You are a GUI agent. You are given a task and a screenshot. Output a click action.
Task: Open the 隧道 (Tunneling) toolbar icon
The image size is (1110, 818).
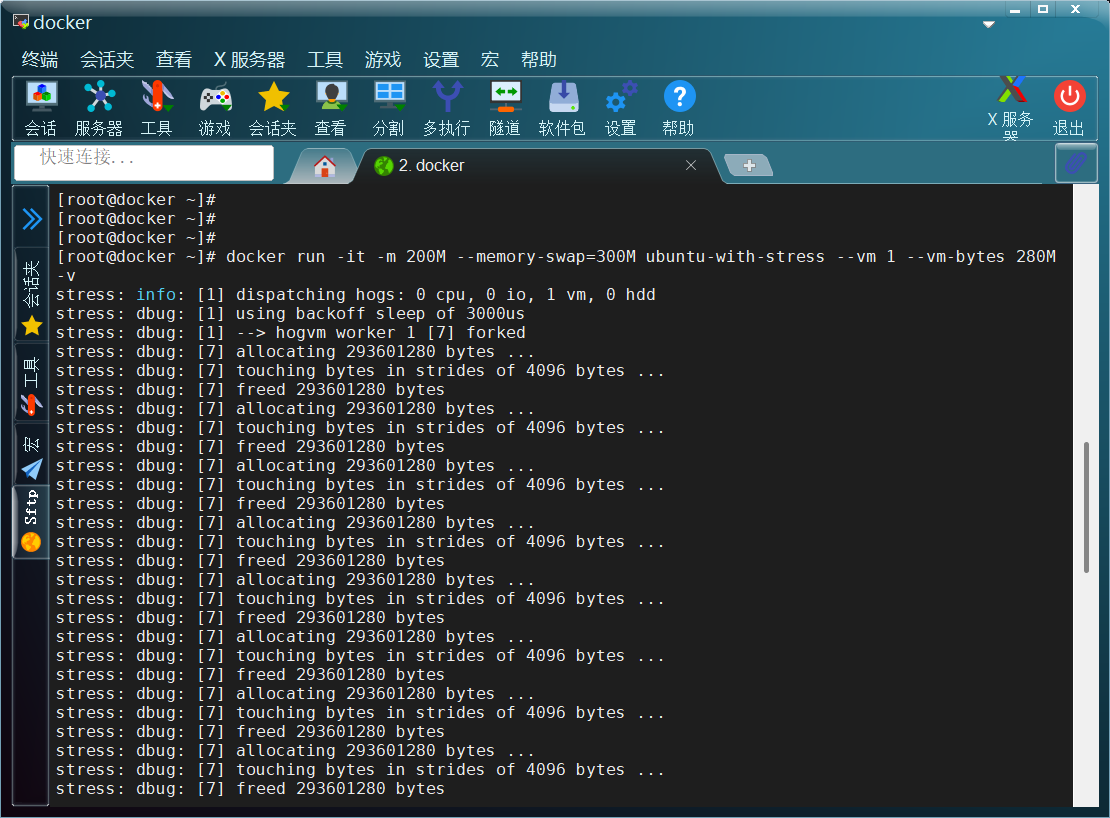505,108
